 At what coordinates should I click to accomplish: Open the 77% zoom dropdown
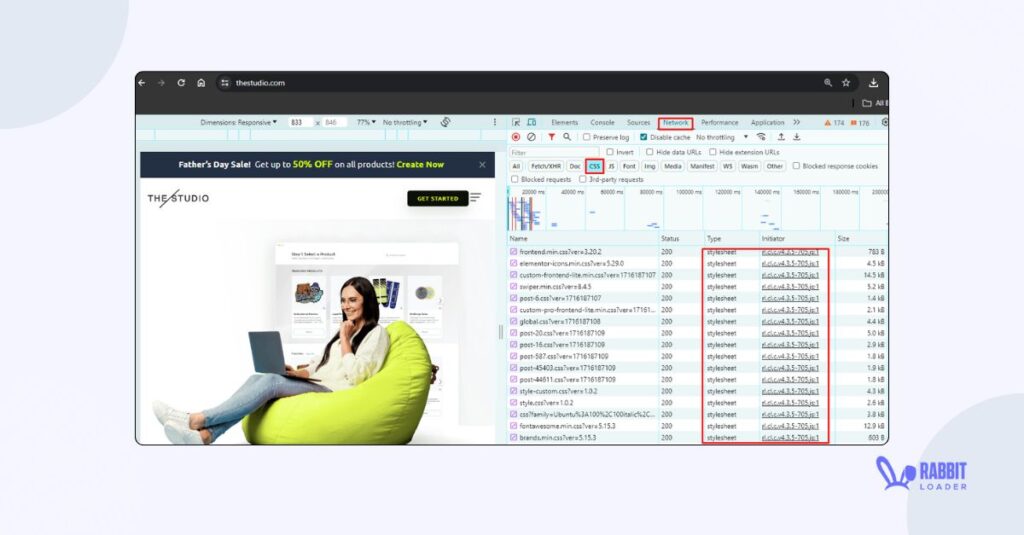(366, 122)
